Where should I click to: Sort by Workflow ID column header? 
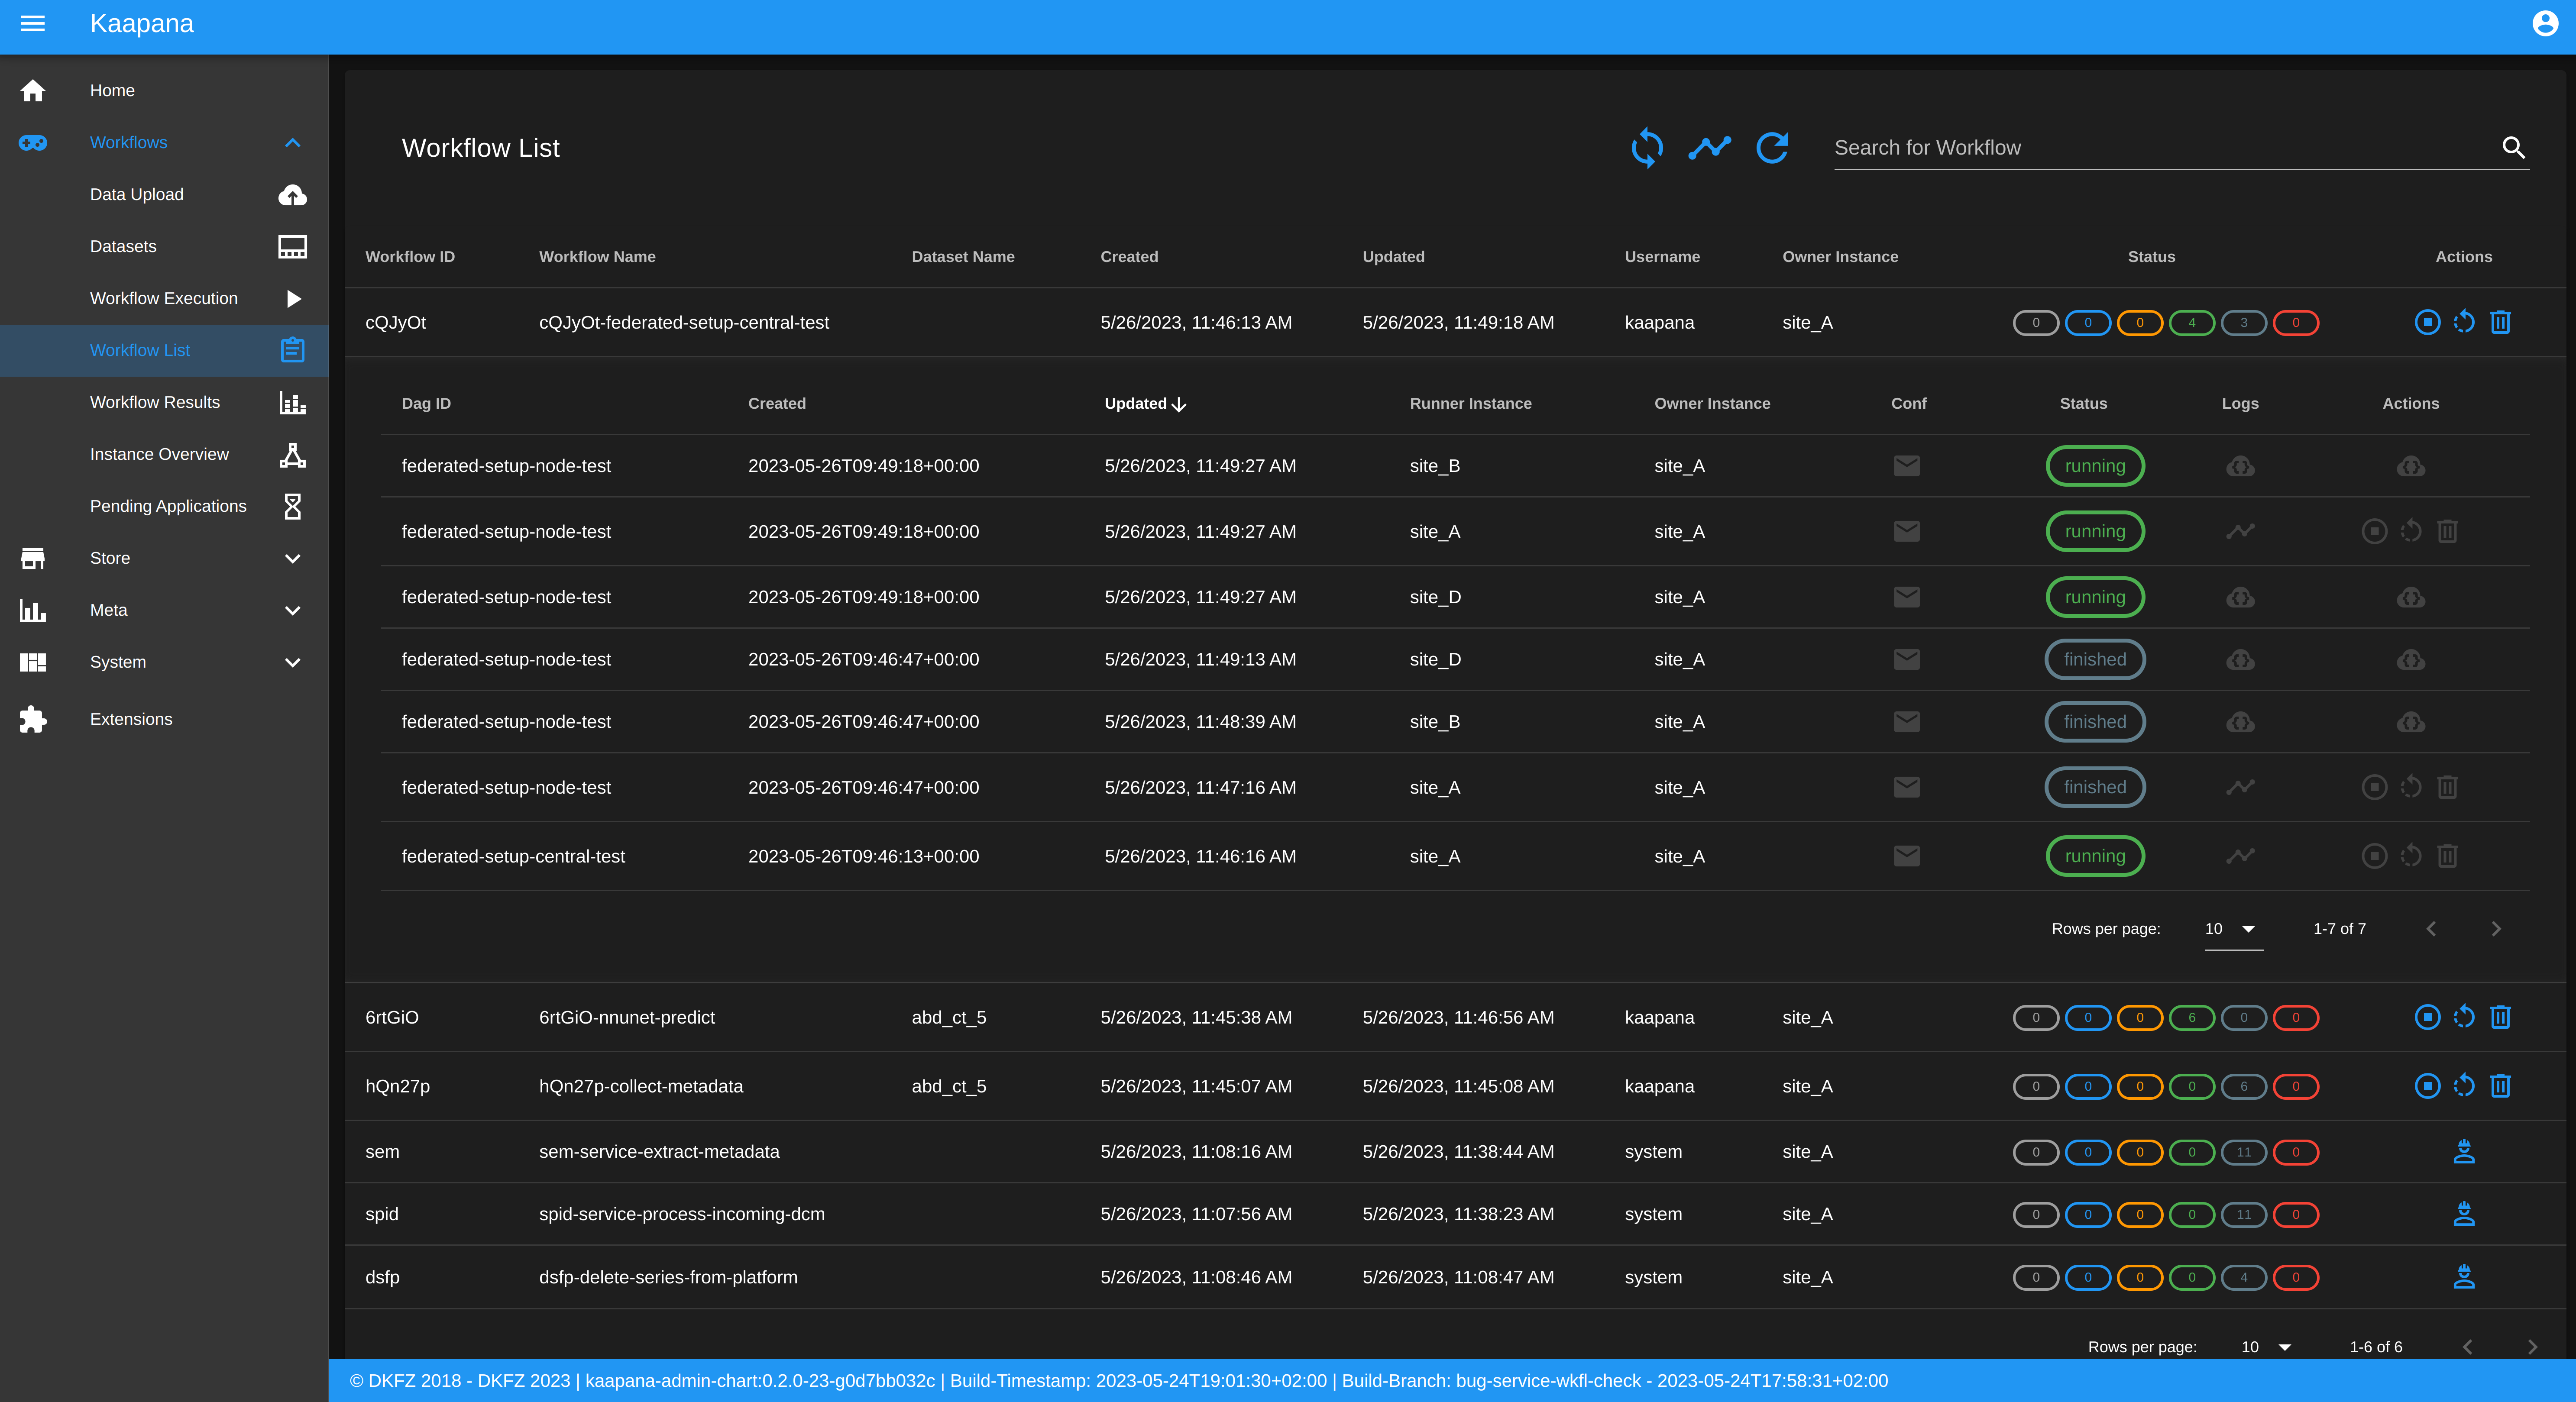410,257
